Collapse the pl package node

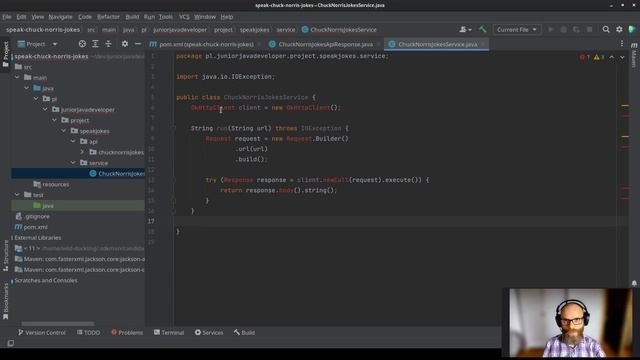tap(36, 98)
